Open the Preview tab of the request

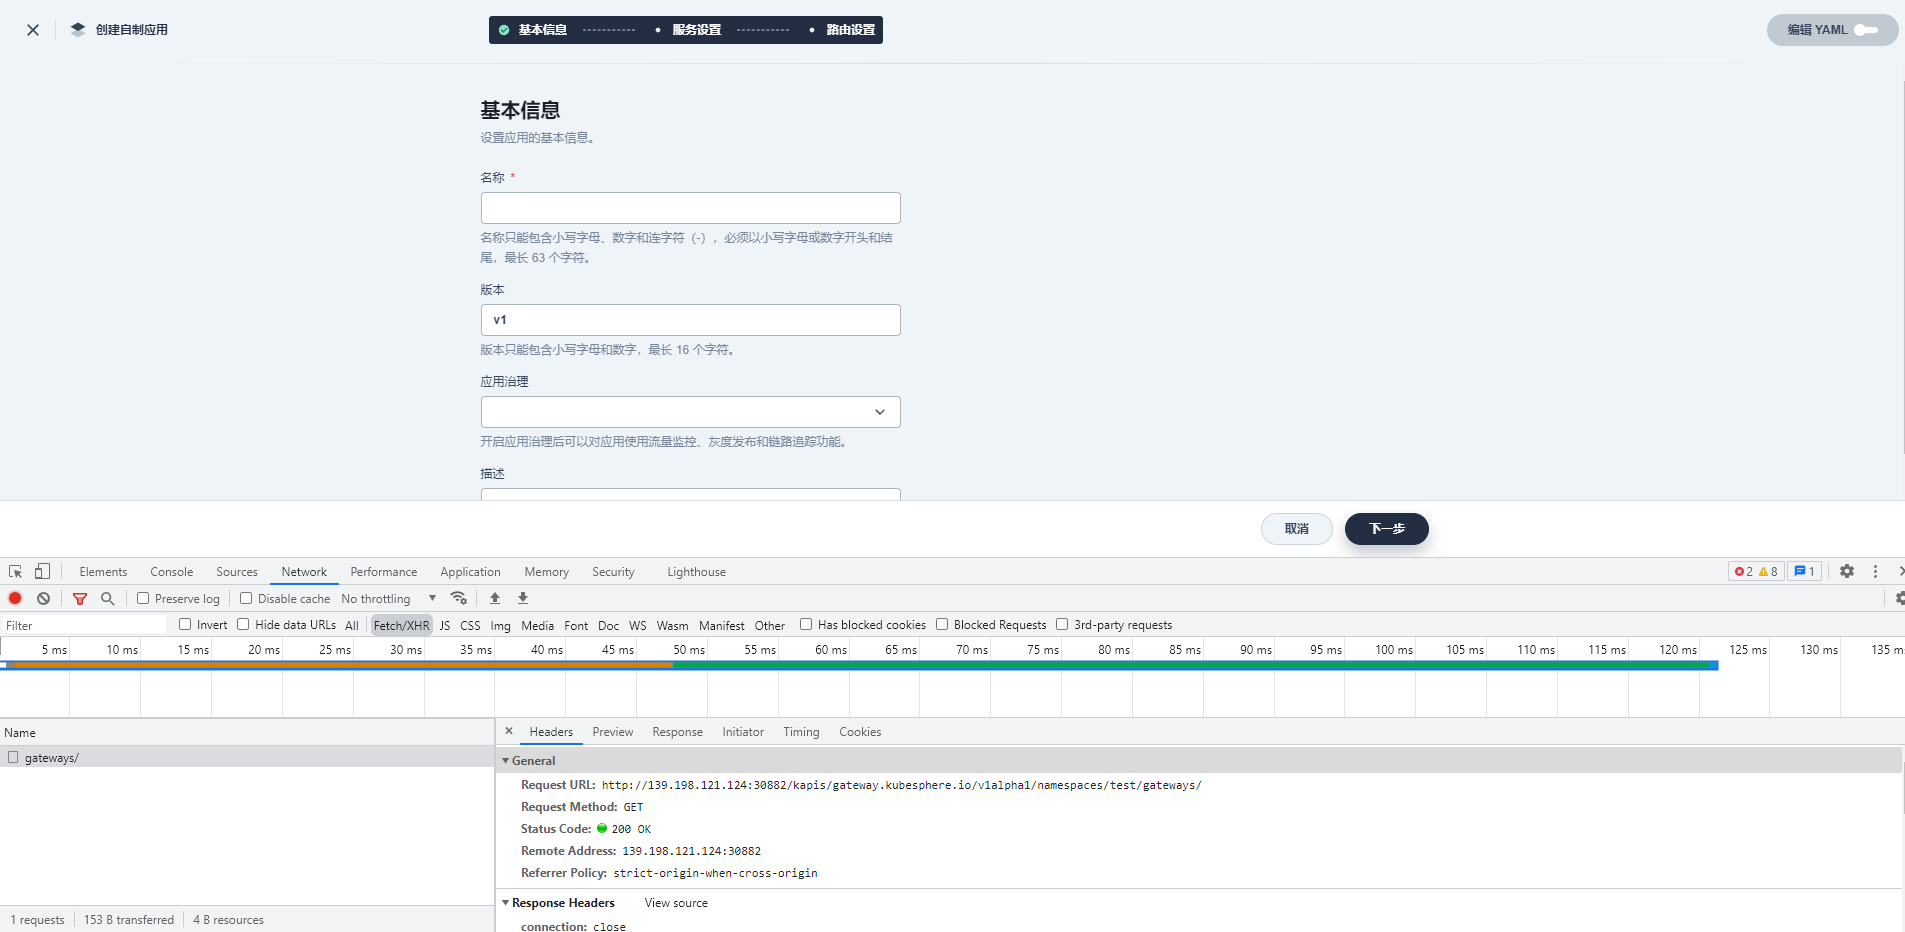(x=613, y=731)
